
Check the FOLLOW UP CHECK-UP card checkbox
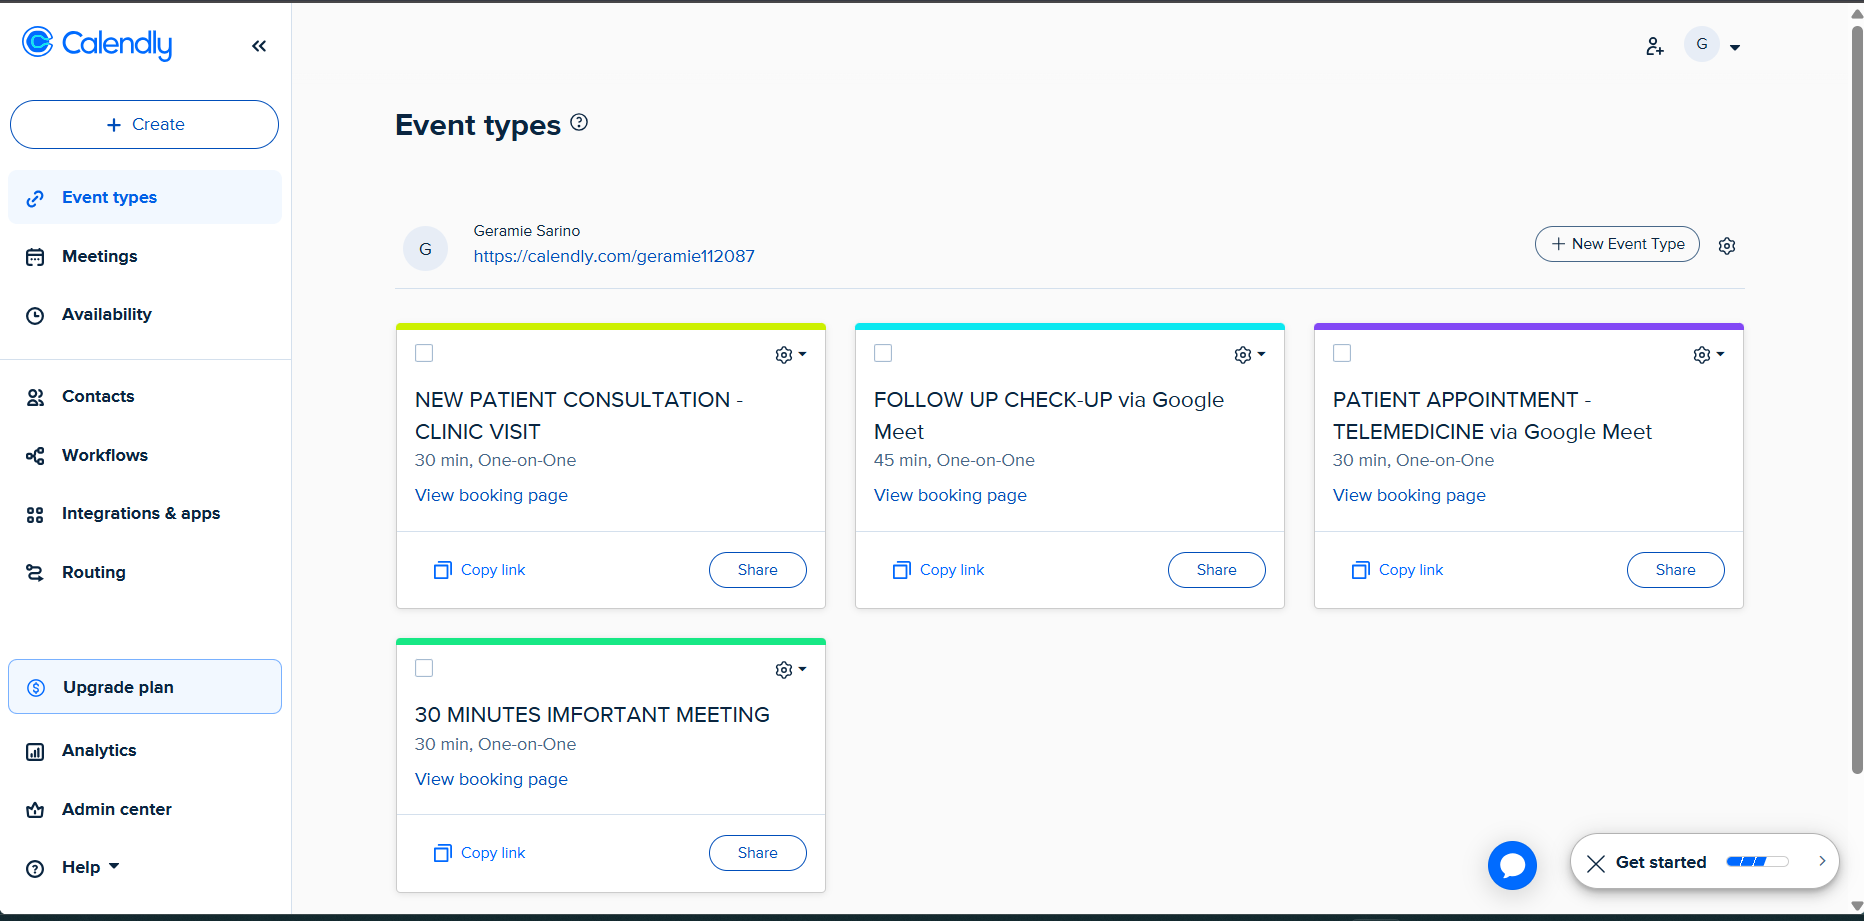[x=883, y=353]
